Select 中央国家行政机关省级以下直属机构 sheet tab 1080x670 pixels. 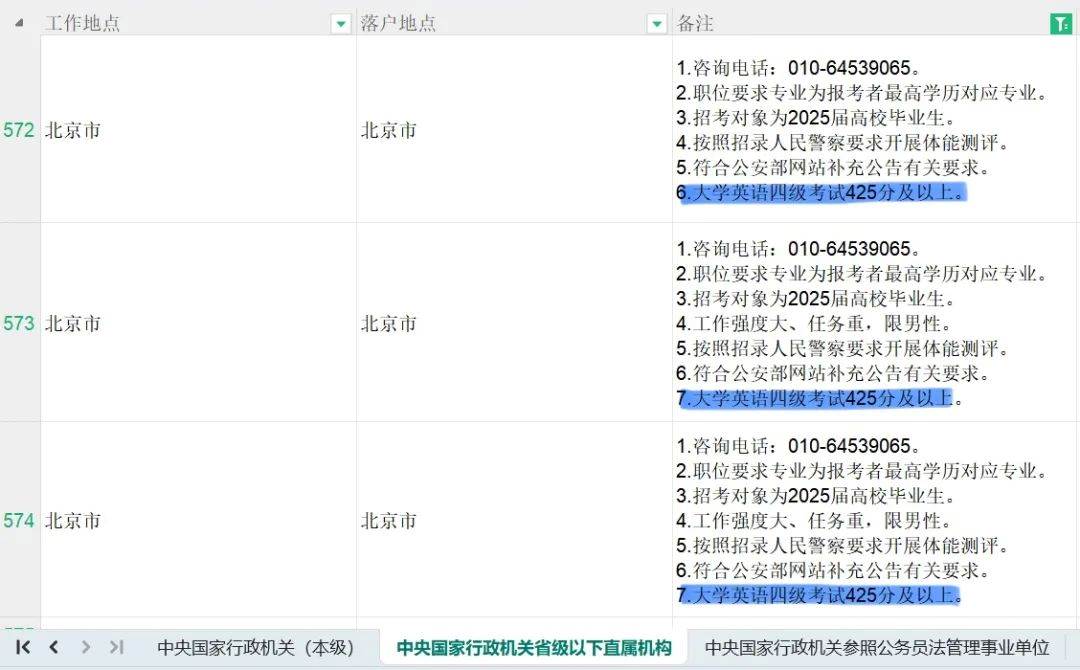click(534, 647)
